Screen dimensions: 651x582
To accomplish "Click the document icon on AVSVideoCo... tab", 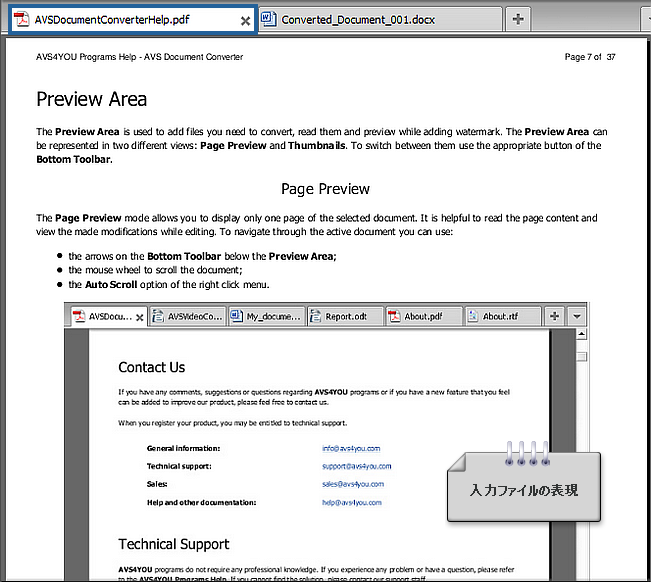I will click(x=157, y=316).
